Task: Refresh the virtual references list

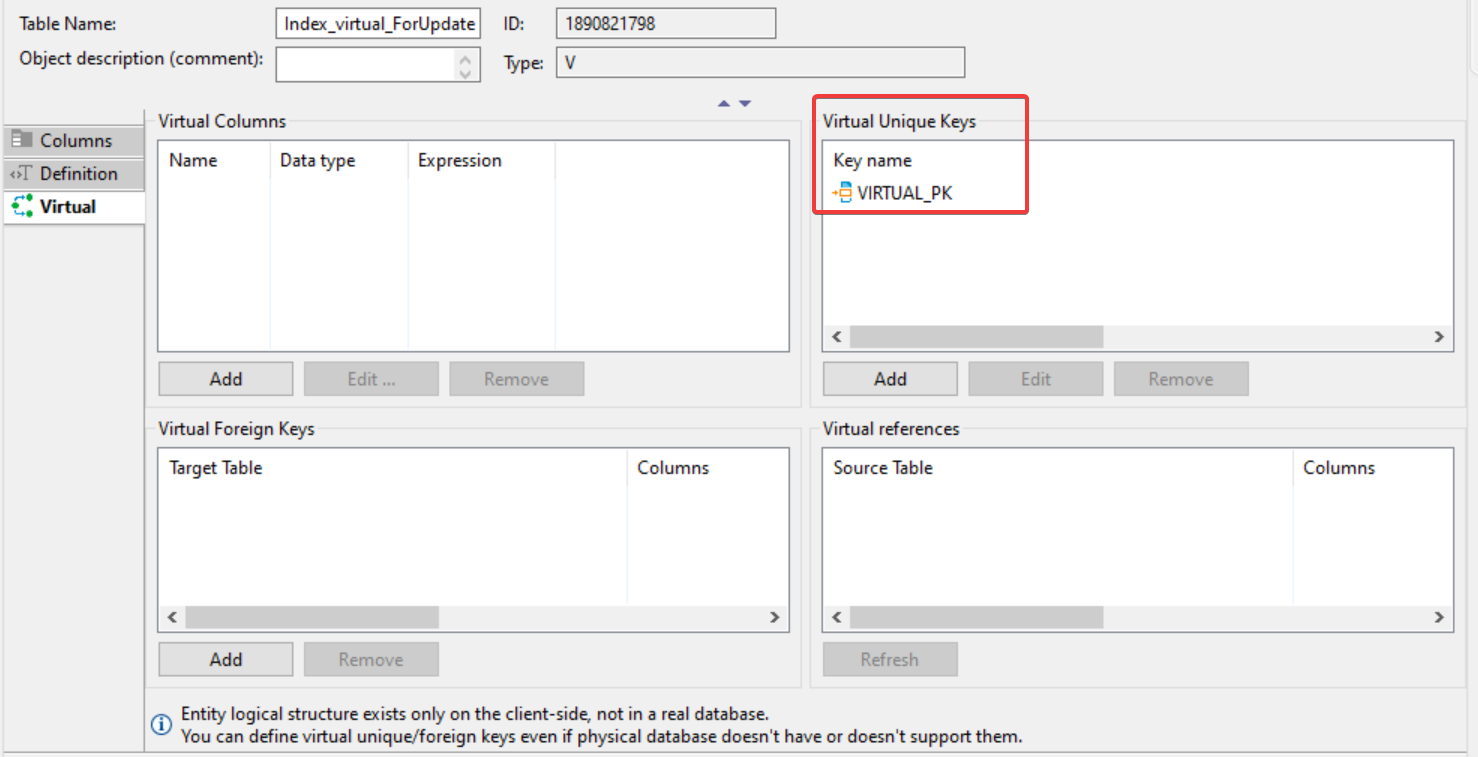Action: 889,659
